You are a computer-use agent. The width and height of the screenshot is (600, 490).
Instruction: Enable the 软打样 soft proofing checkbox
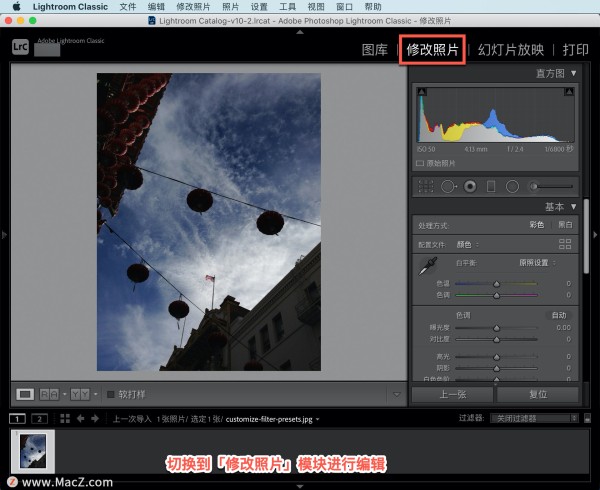pyautogui.click(x=111, y=394)
